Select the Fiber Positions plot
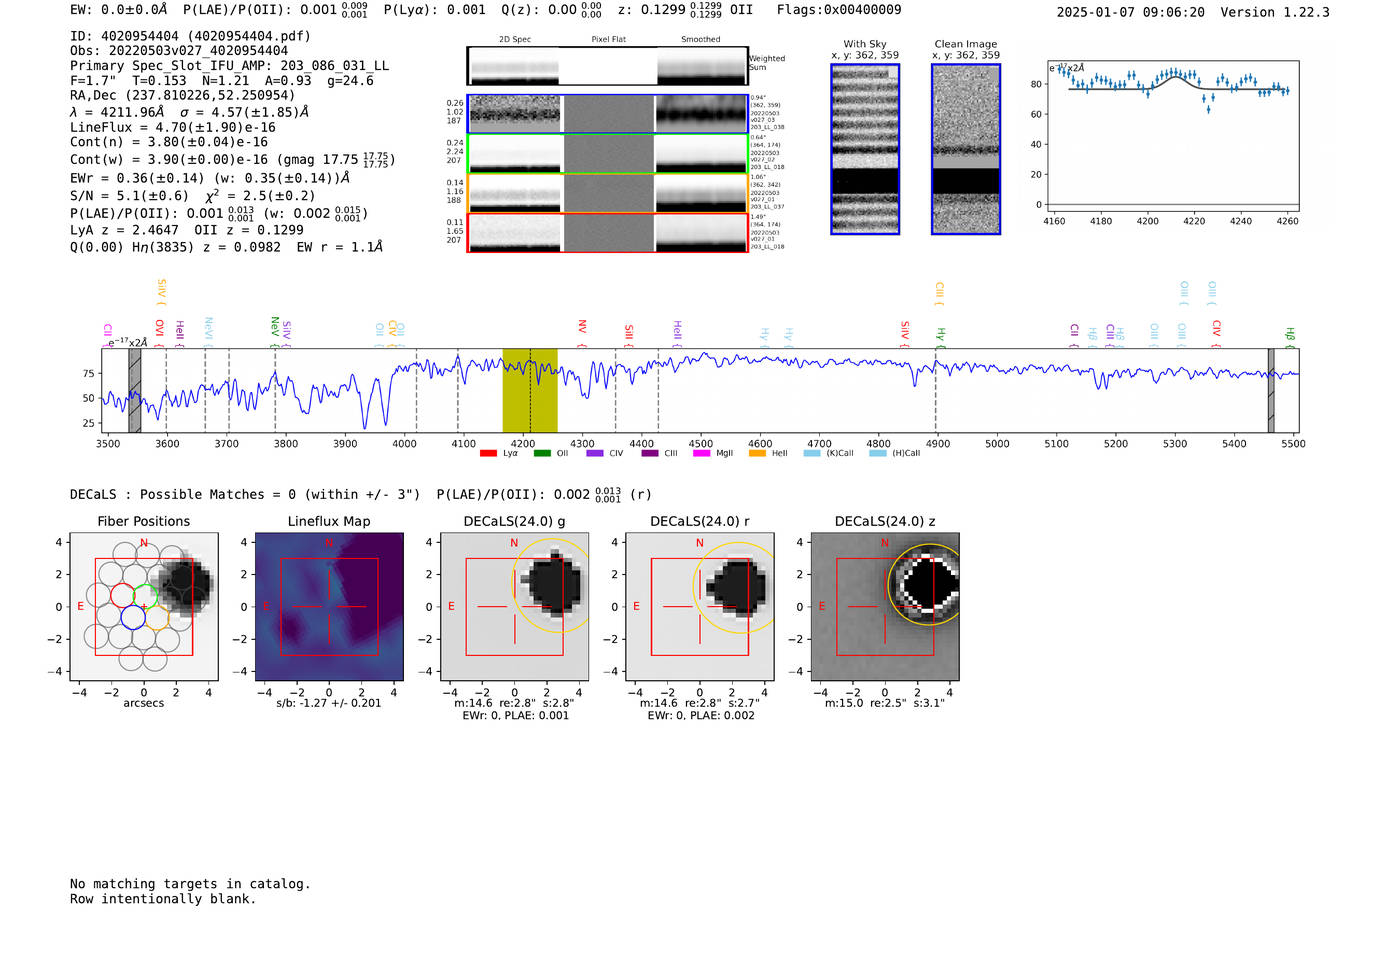1400x953 pixels. pyautogui.click(x=144, y=606)
